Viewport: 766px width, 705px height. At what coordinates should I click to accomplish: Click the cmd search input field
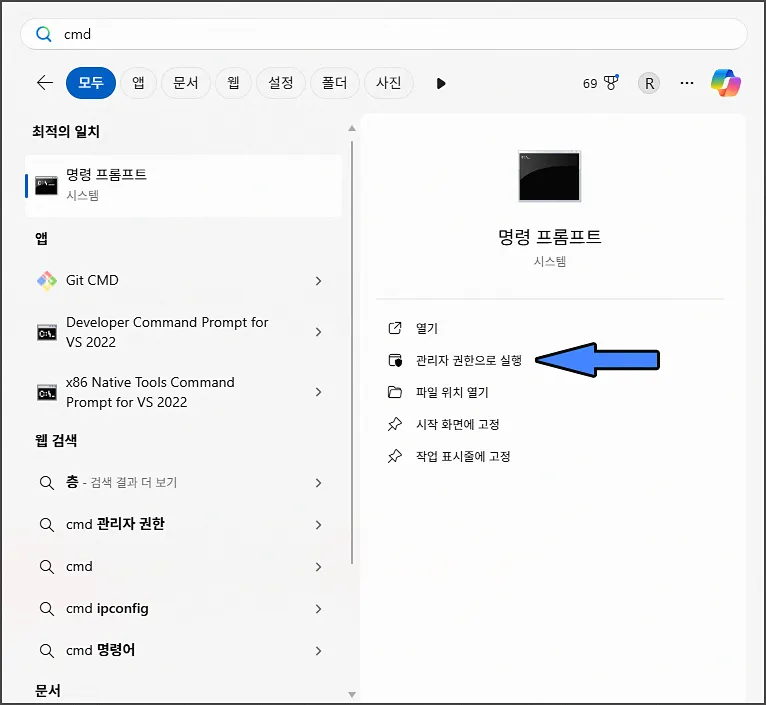click(x=384, y=34)
